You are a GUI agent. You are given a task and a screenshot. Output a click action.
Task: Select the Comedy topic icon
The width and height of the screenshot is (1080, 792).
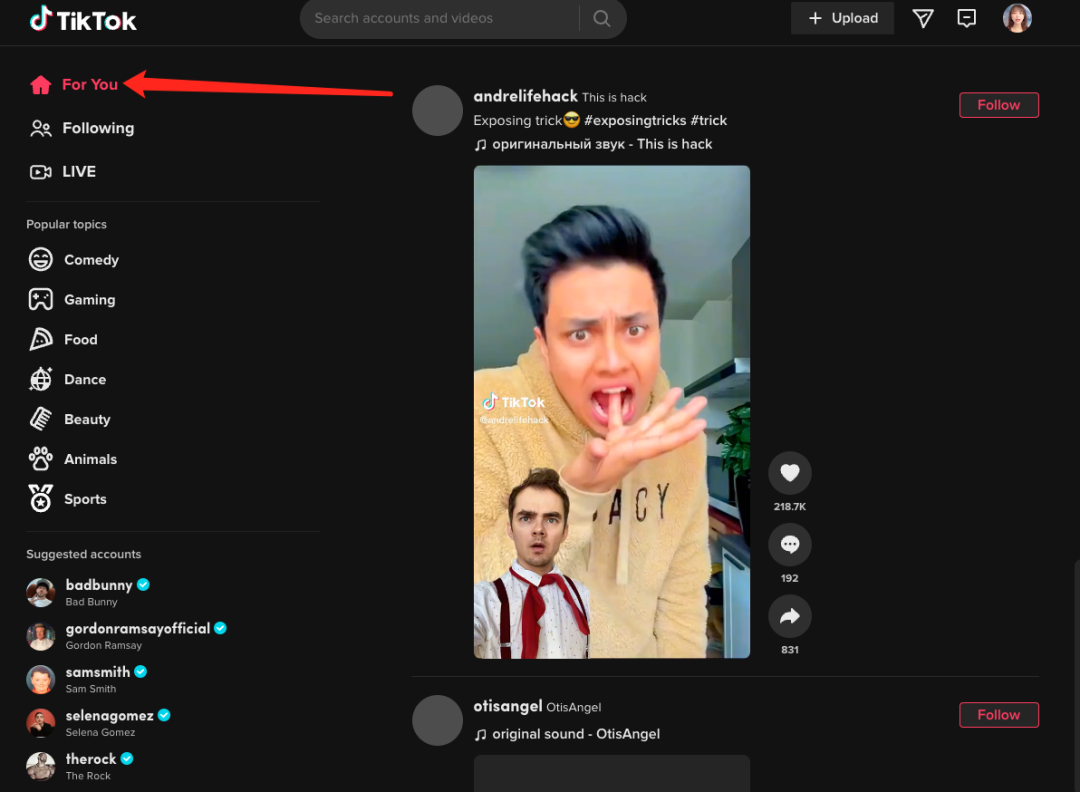click(40, 259)
